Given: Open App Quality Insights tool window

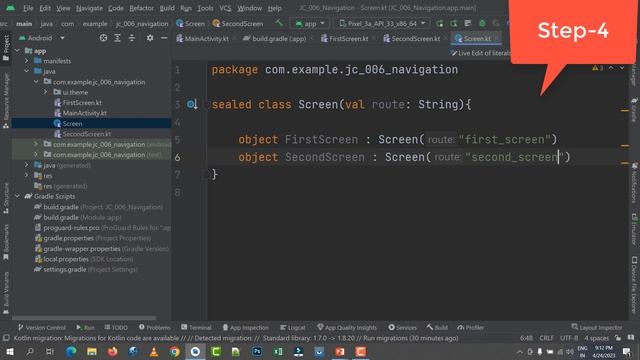Looking at the screenshot, I should pos(347,328).
